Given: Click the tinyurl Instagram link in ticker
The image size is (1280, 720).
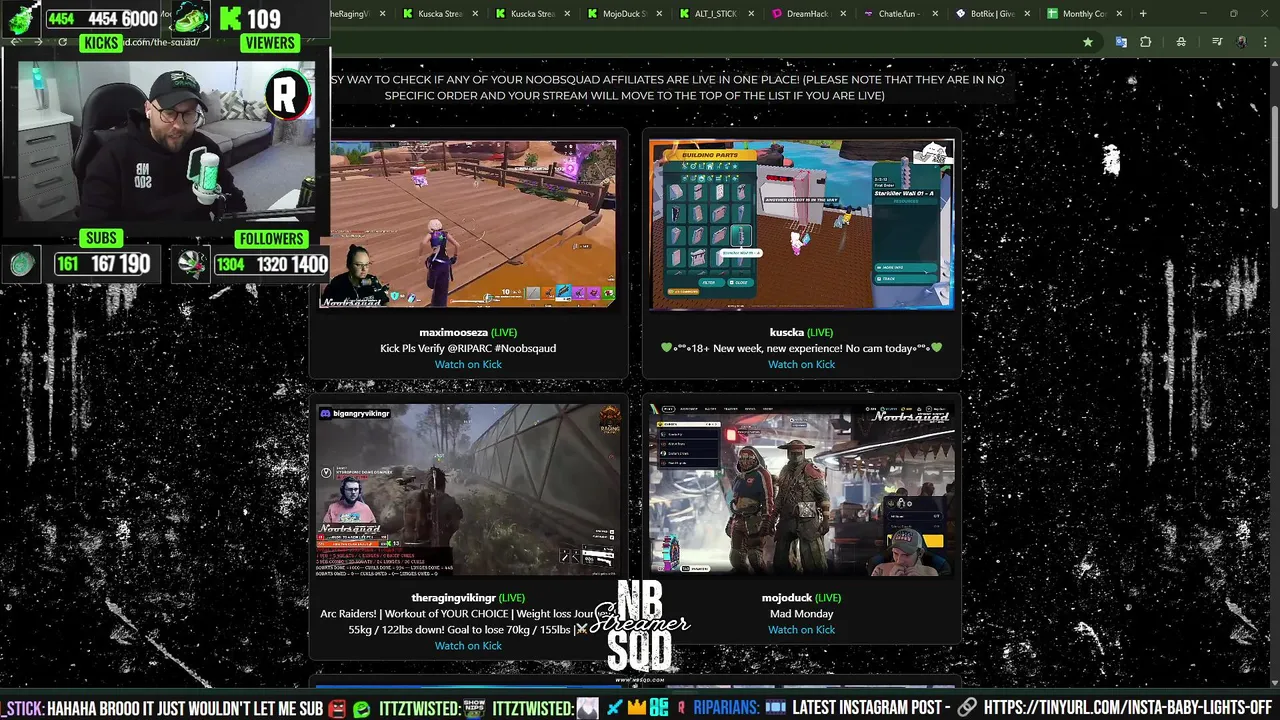Looking at the screenshot, I should click(1128, 708).
